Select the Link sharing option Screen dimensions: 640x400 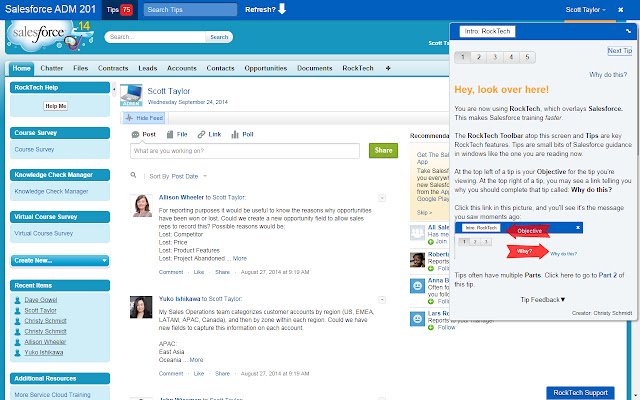(209, 134)
